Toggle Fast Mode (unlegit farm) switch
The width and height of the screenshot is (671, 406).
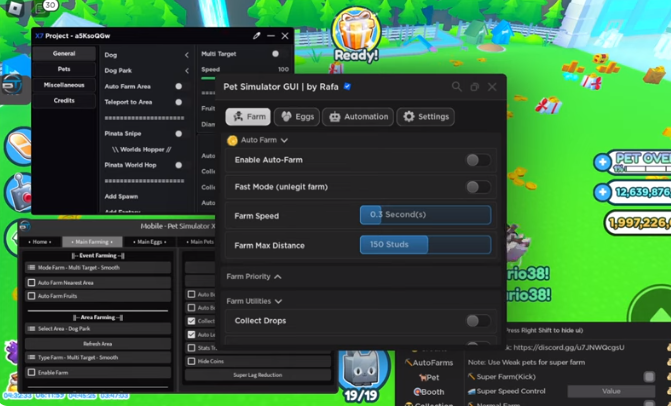[478, 187]
